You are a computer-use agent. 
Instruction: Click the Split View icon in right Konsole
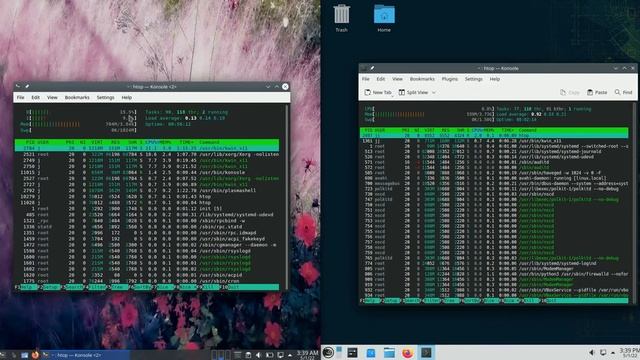tap(402, 92)
